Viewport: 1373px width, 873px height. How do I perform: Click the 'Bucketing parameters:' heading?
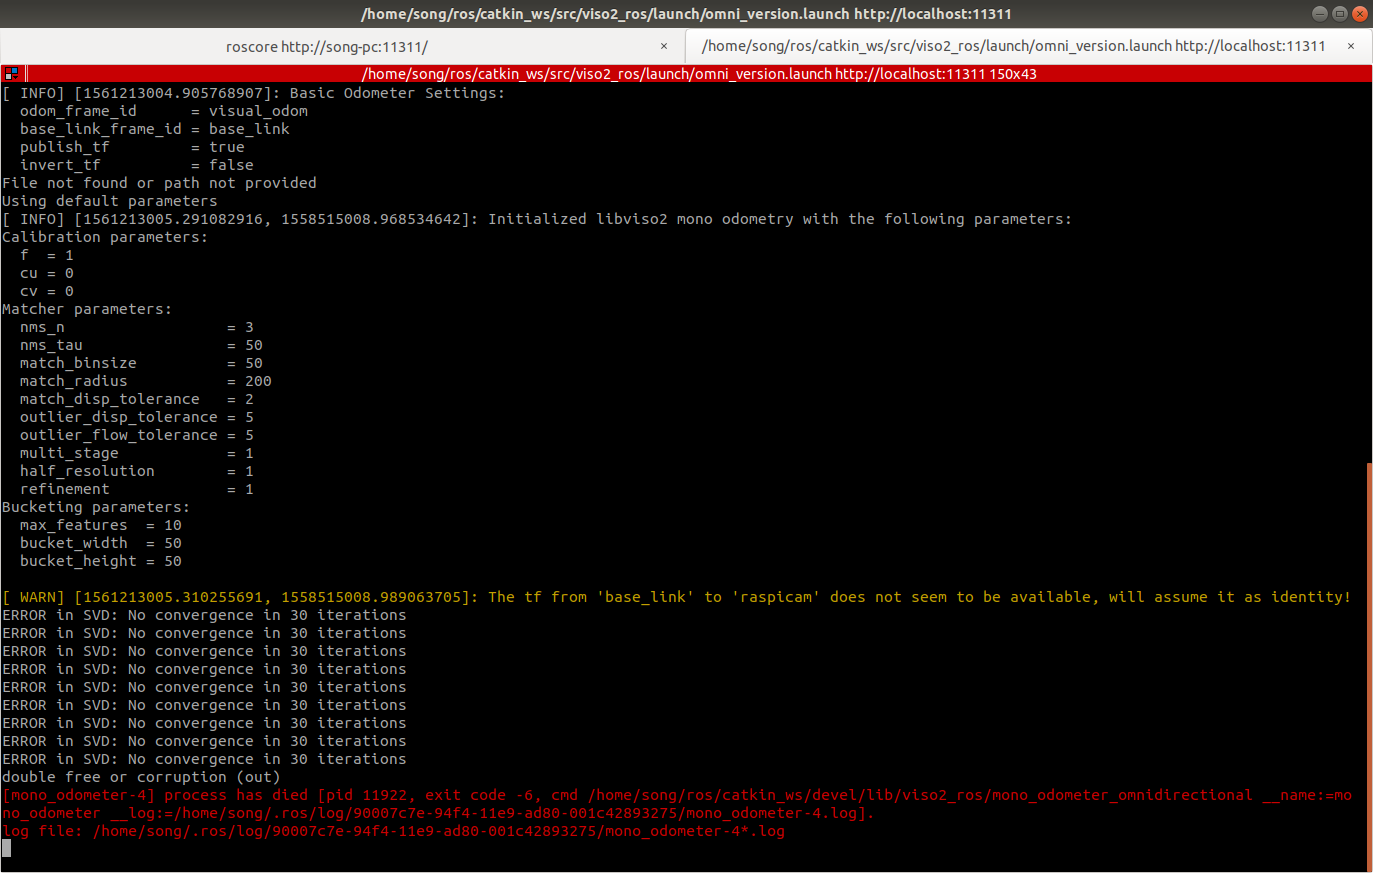click(x=96, y=507)
